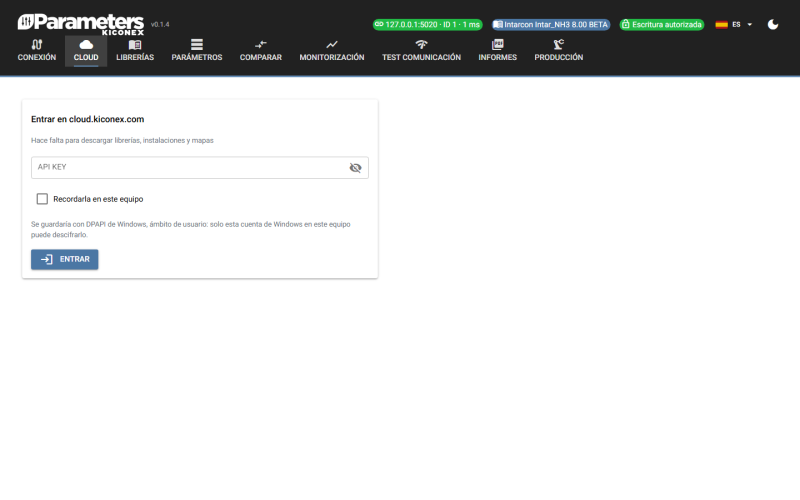
Task: Switch to the Comparar tab
Action: tap(261, 51)
